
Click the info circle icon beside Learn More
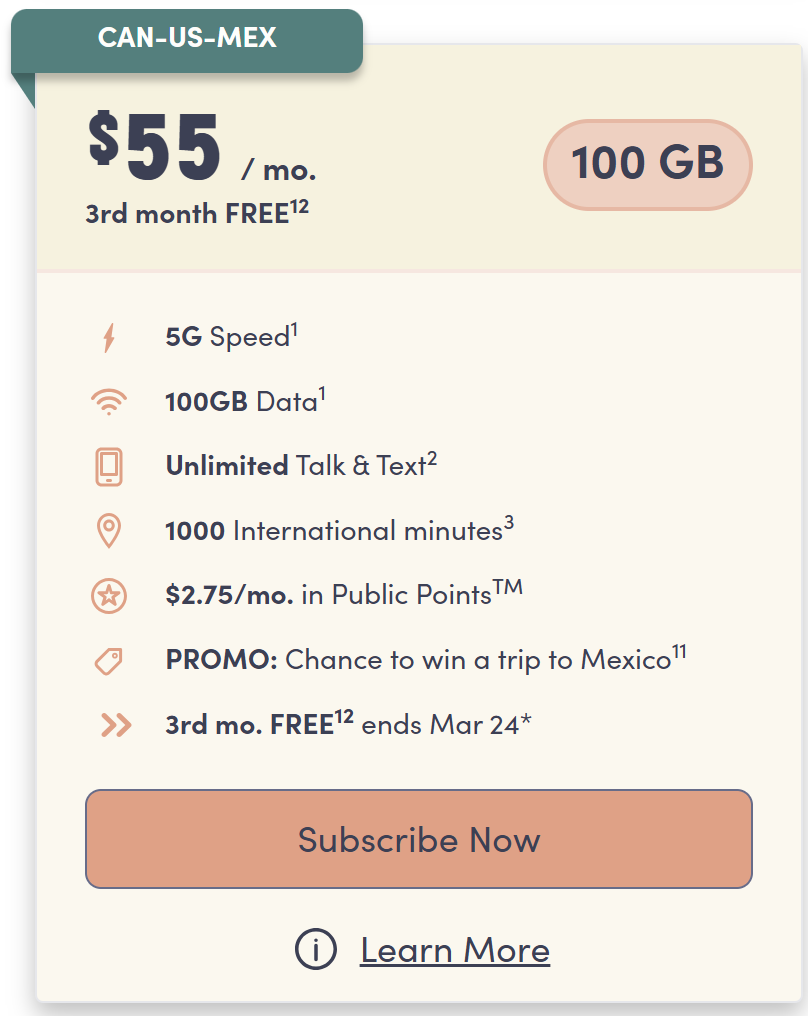point(315,950)
